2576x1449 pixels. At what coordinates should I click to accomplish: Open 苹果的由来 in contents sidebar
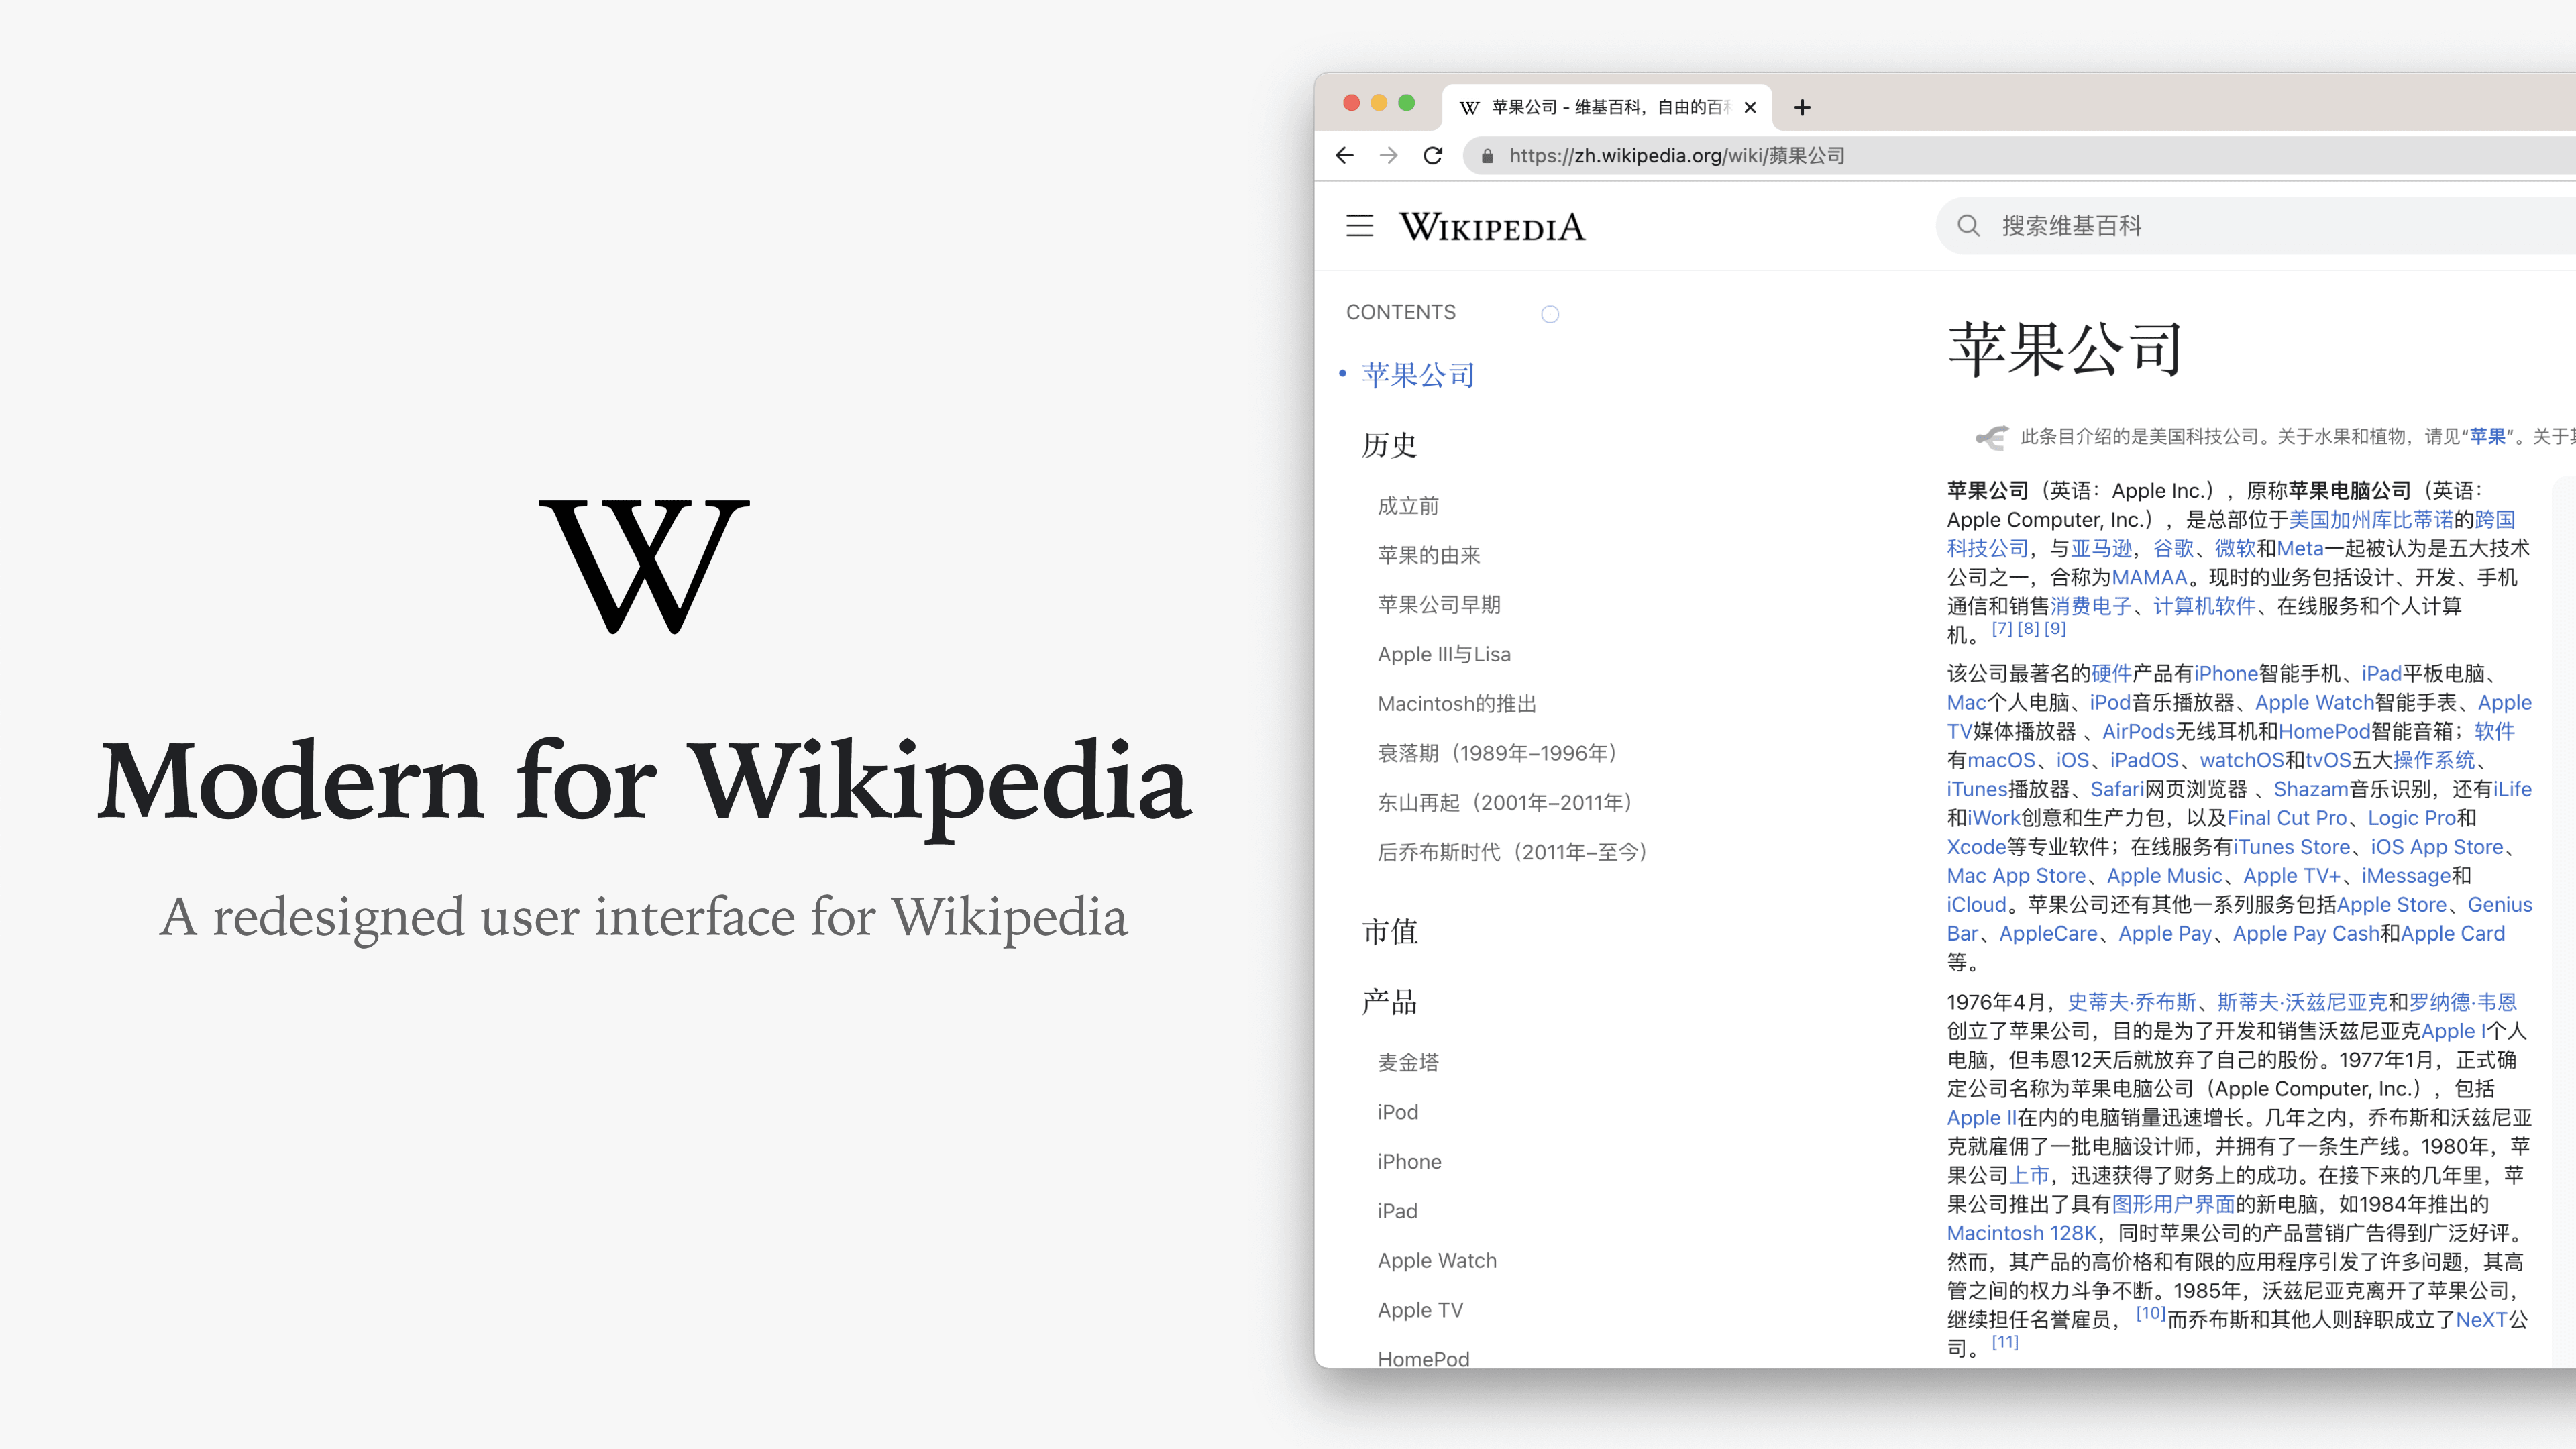[x=1428, y=555]
